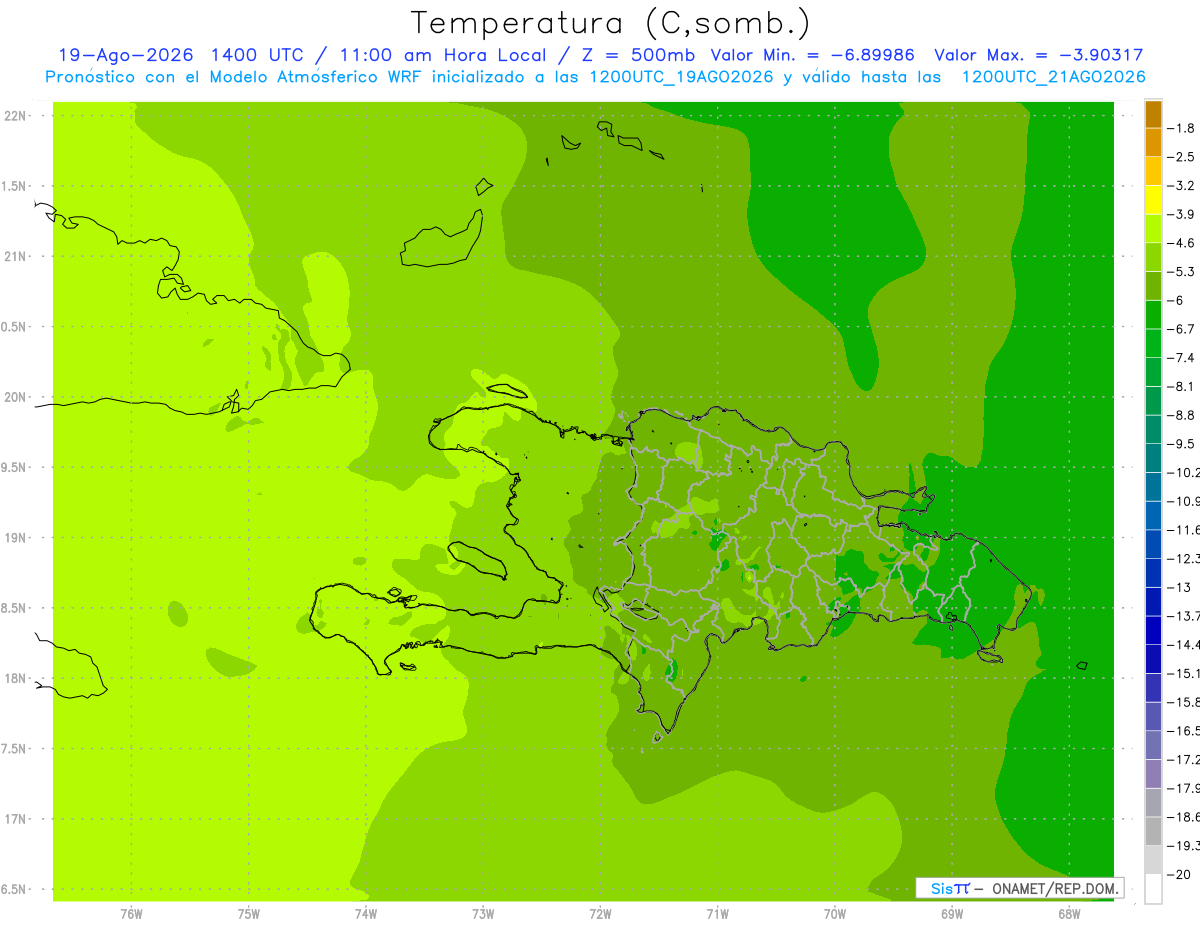Click the '22N' latitude label
1200x927 pixels.
pos(16,116)
